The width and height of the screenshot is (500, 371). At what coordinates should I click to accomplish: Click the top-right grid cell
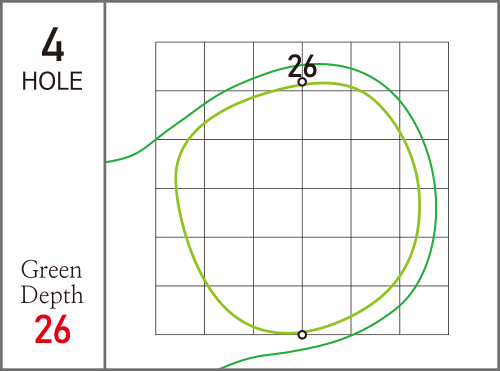point(424,66)
